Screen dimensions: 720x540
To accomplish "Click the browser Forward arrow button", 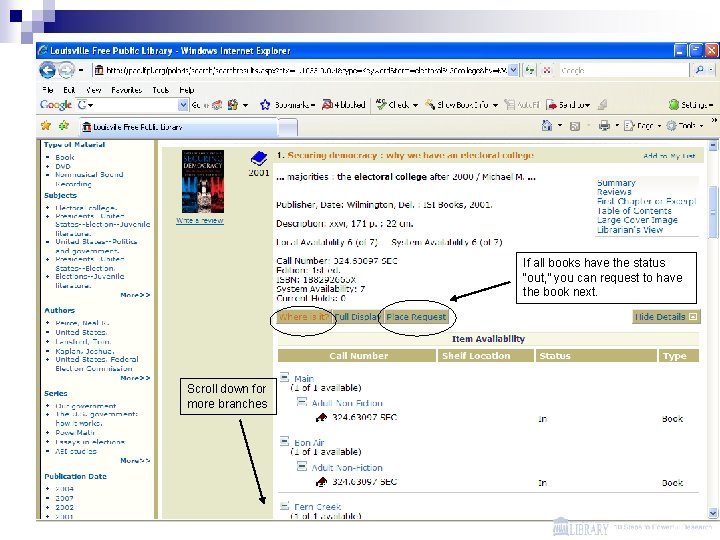I will [x=66, y=70].
